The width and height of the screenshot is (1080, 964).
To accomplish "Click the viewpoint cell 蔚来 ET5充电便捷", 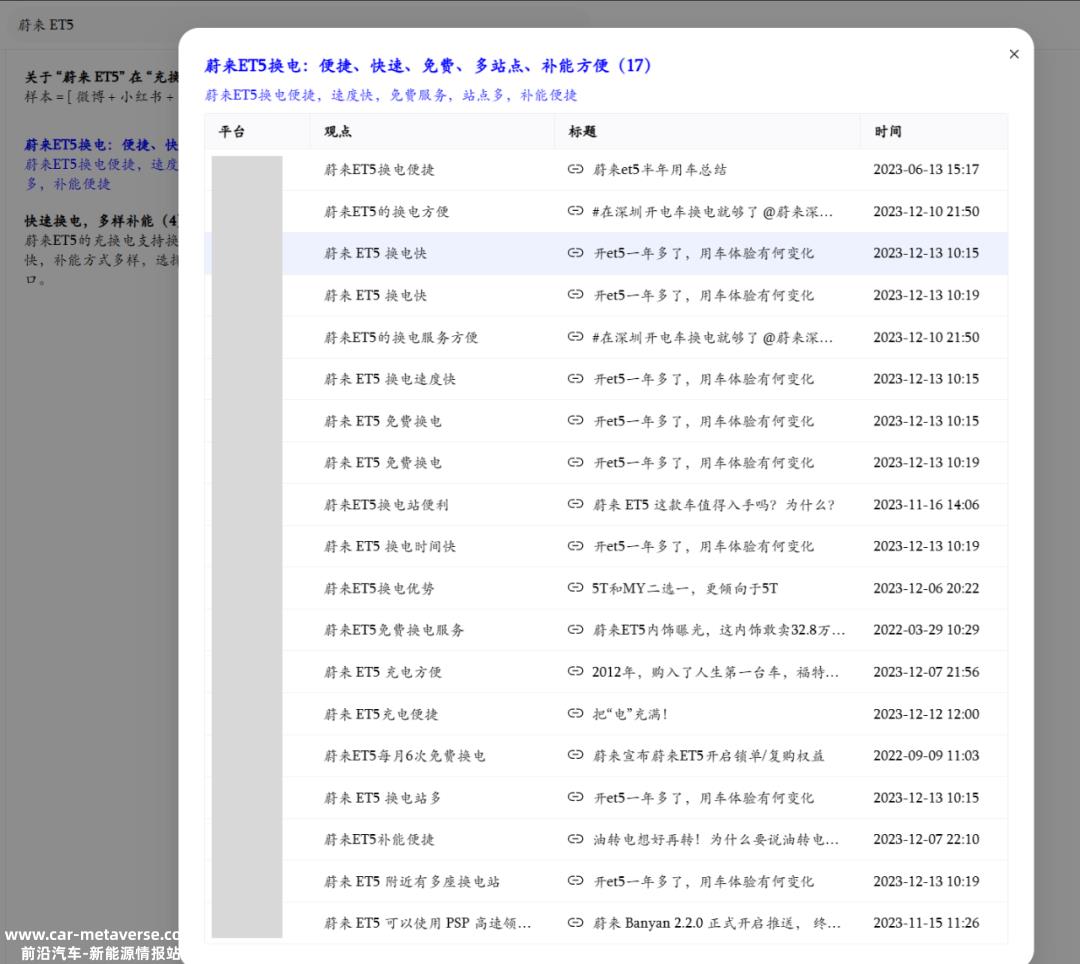I will coord(381,714).
